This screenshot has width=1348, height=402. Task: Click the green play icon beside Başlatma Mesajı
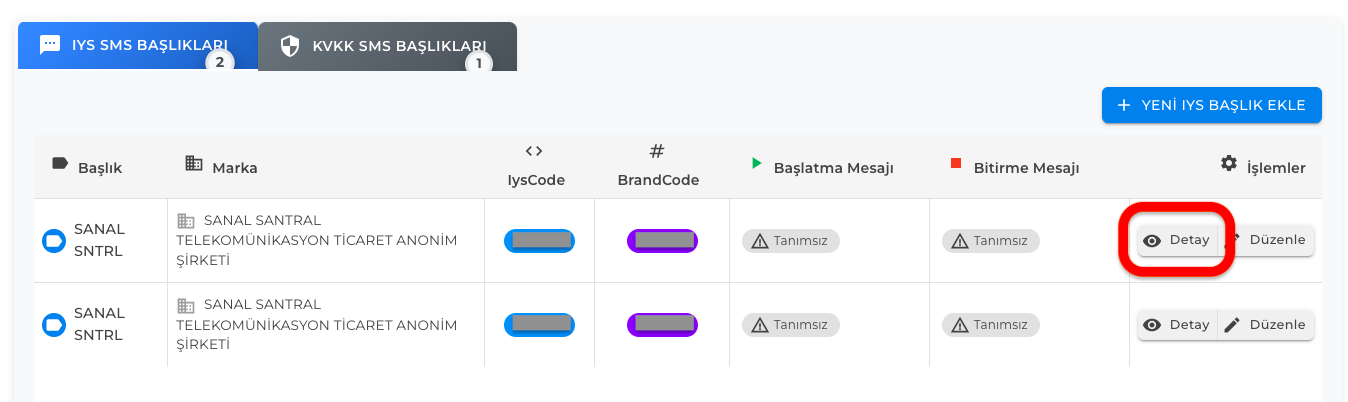[x=757, y=163]
